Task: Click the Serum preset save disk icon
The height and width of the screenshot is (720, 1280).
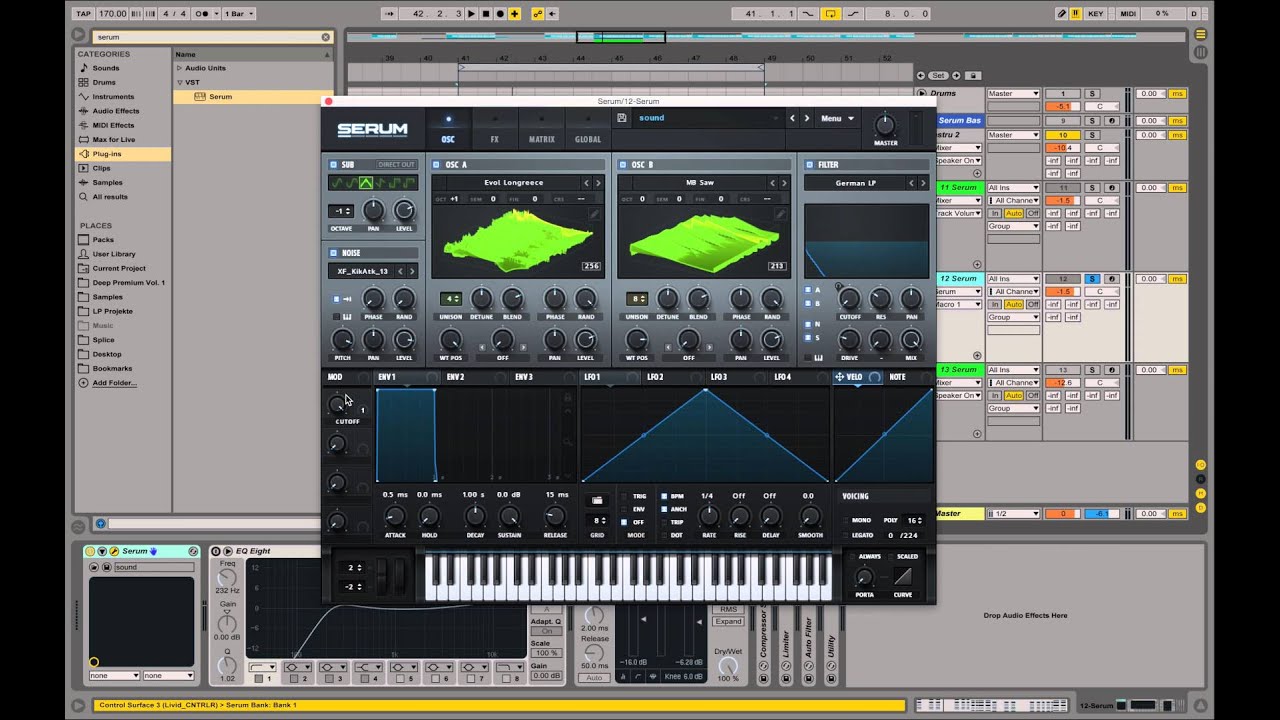Action: [622, 118]
